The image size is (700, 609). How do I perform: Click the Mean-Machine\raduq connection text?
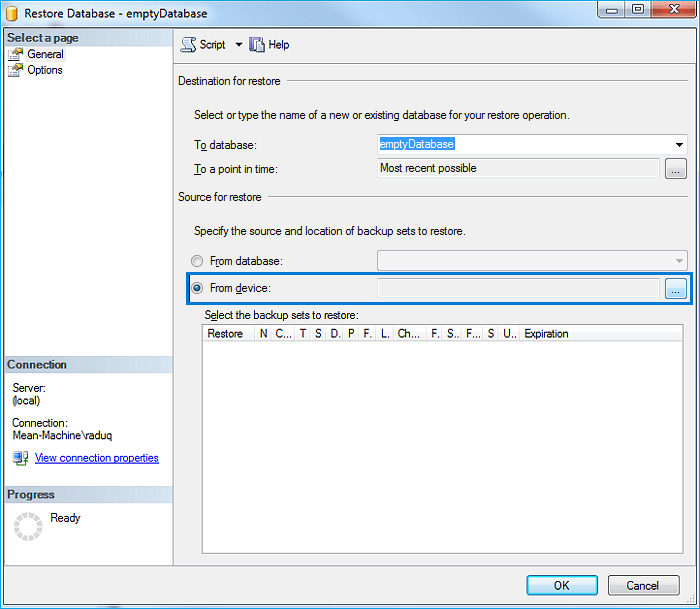click(62, 435)
